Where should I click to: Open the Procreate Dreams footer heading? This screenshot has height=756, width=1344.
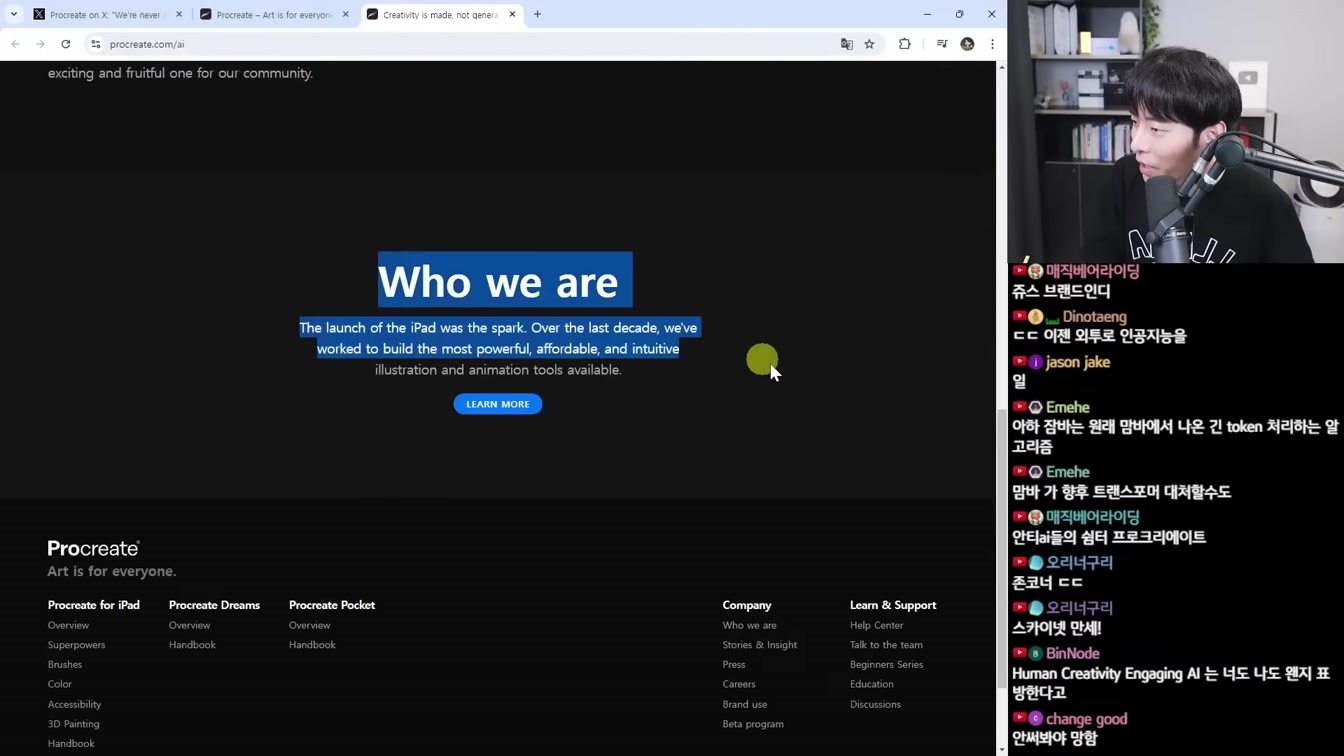coord(214,605)
